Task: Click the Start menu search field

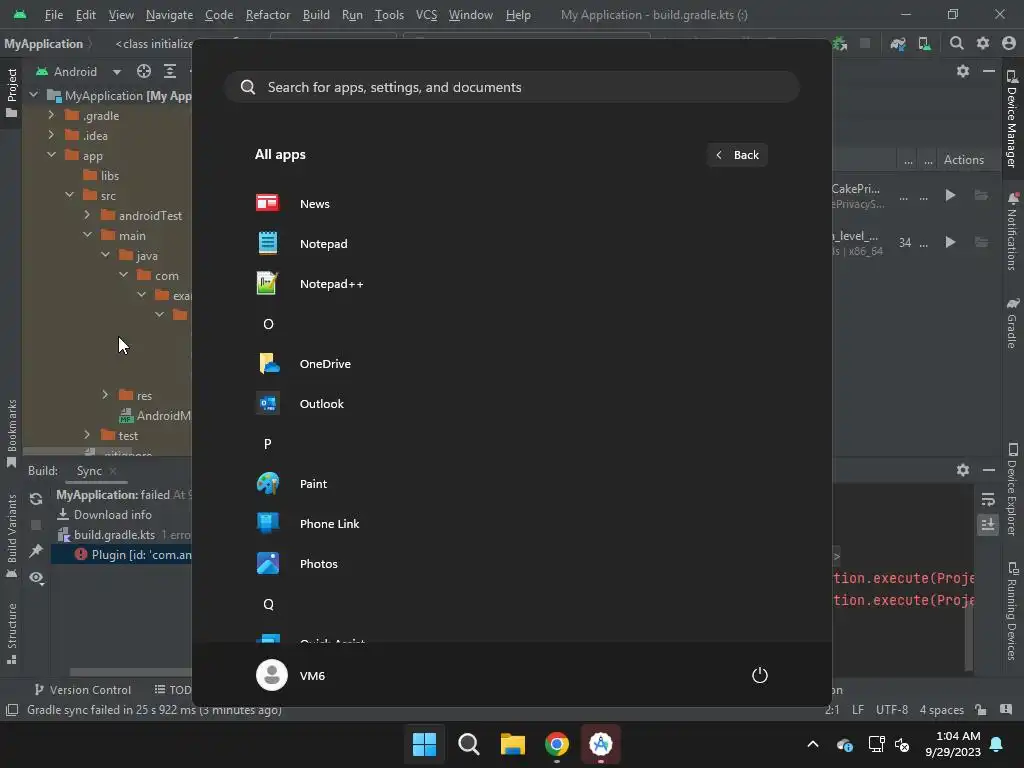Action: pos(512,87)
